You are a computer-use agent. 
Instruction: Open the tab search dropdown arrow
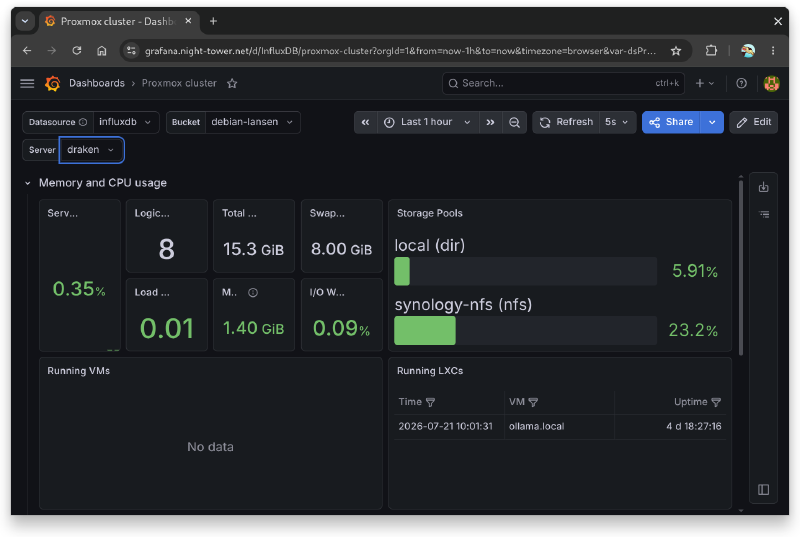(25, 21)
